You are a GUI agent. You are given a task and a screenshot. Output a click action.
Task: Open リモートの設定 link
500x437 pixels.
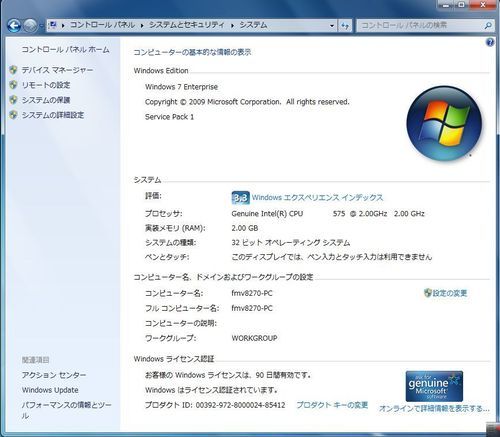46,85
